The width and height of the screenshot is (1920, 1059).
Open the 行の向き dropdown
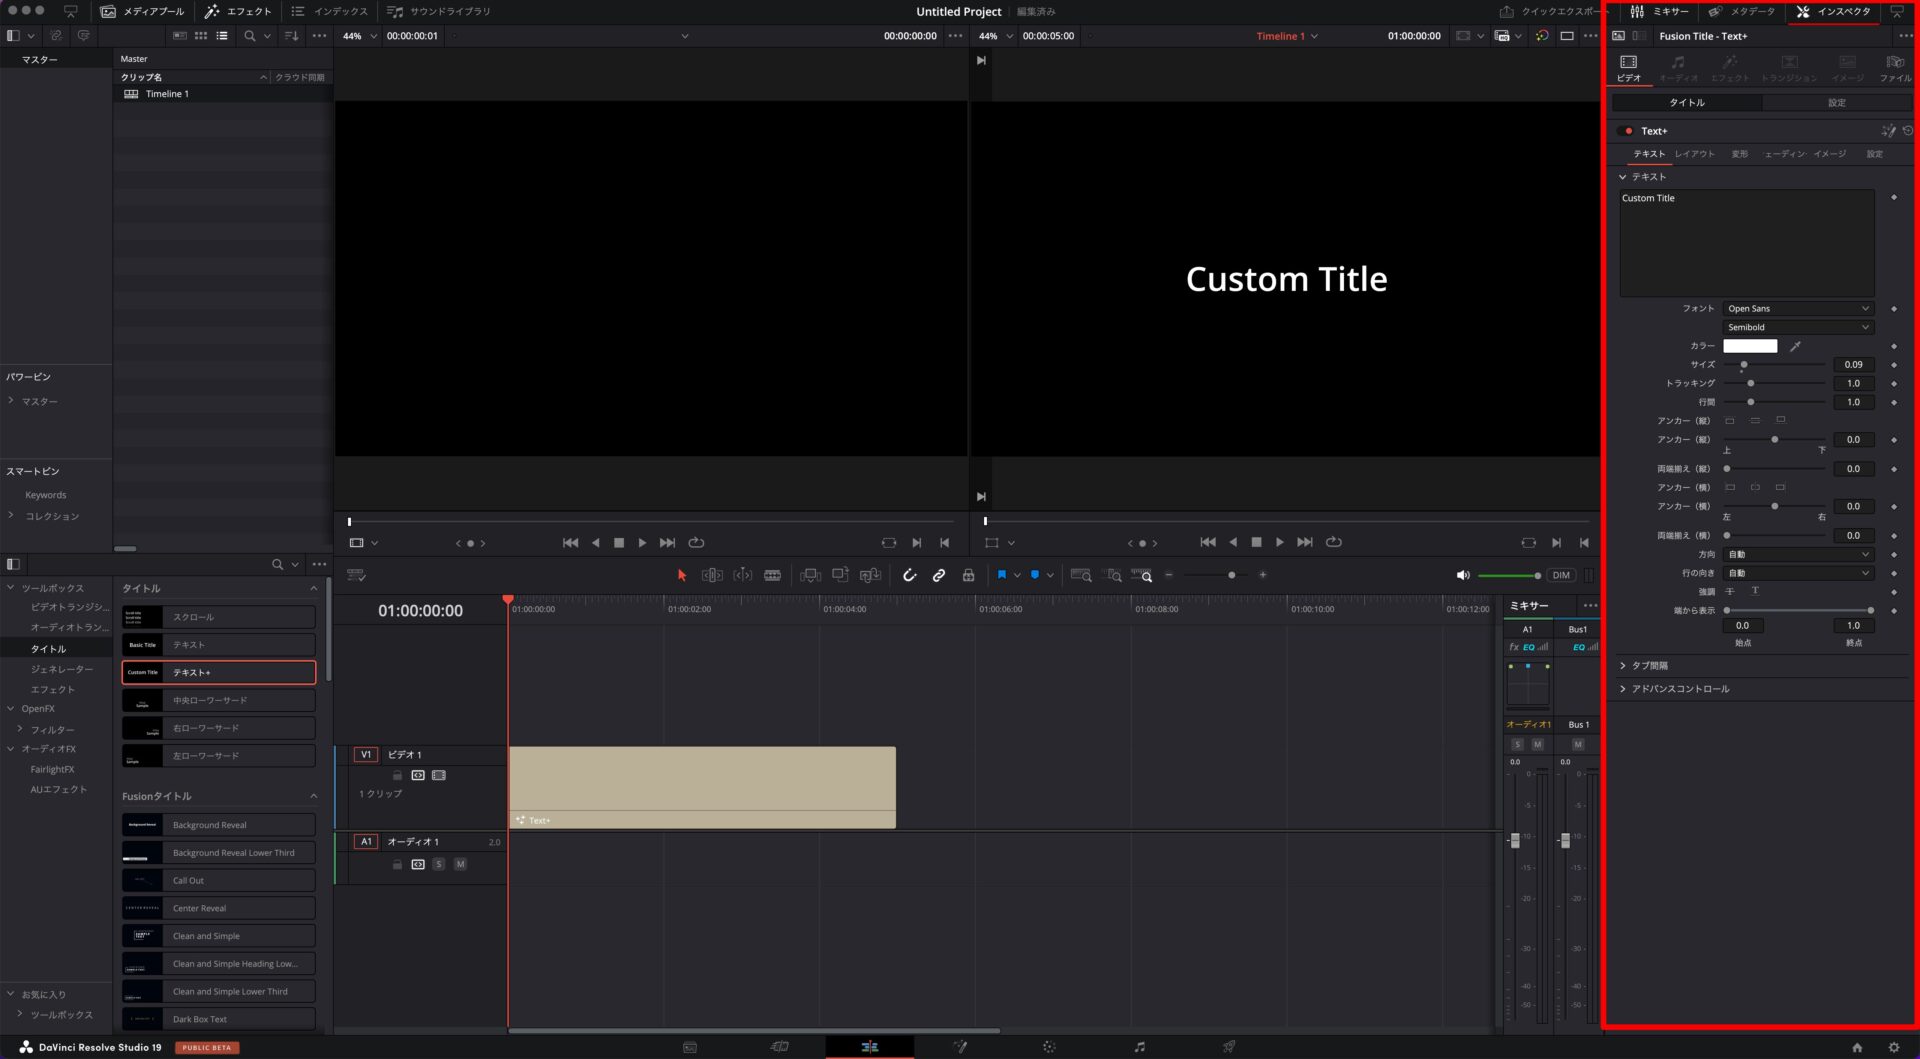coord(1798,573)
